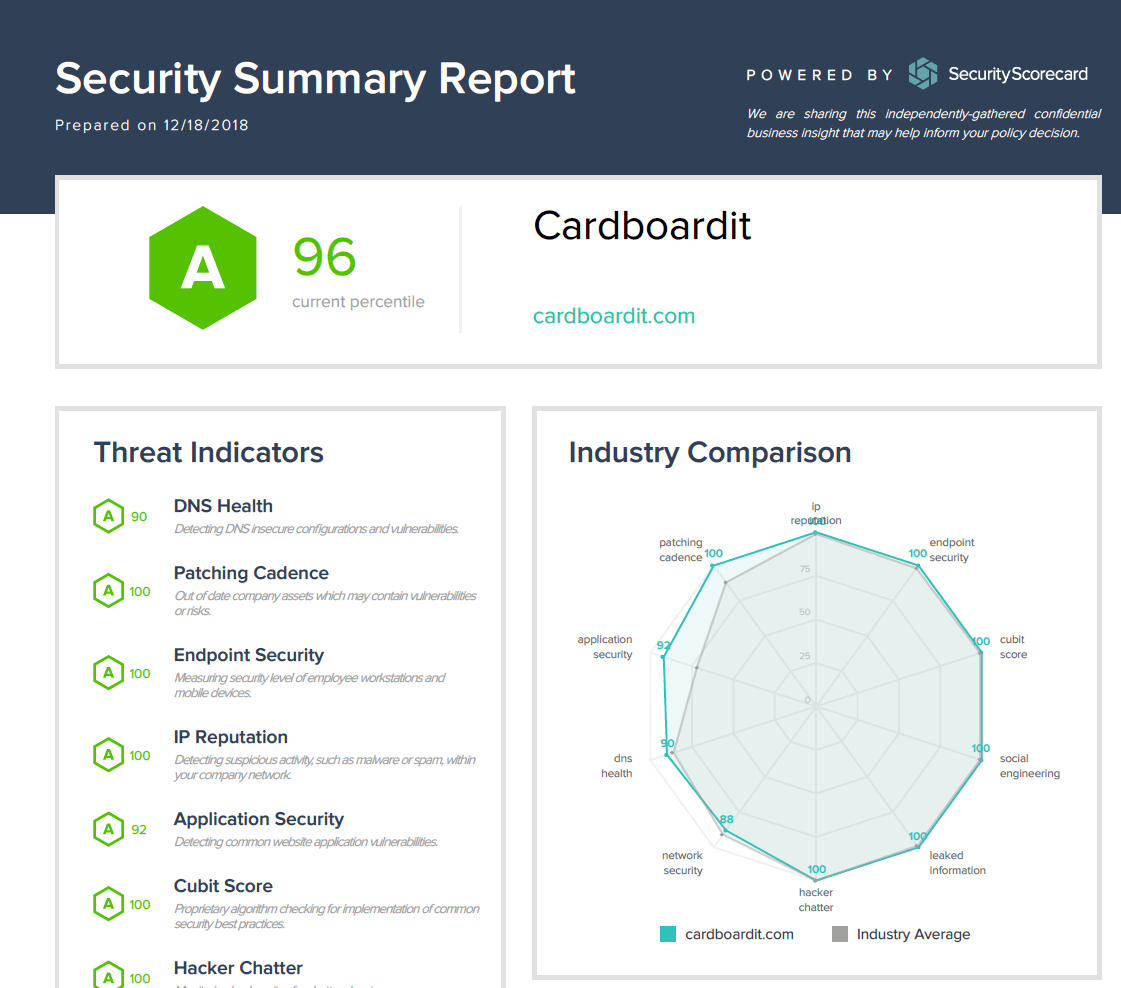Viewport: 1121px width, 988px height.
Task: Click the network security radar axis label
Action: (682, 863)
